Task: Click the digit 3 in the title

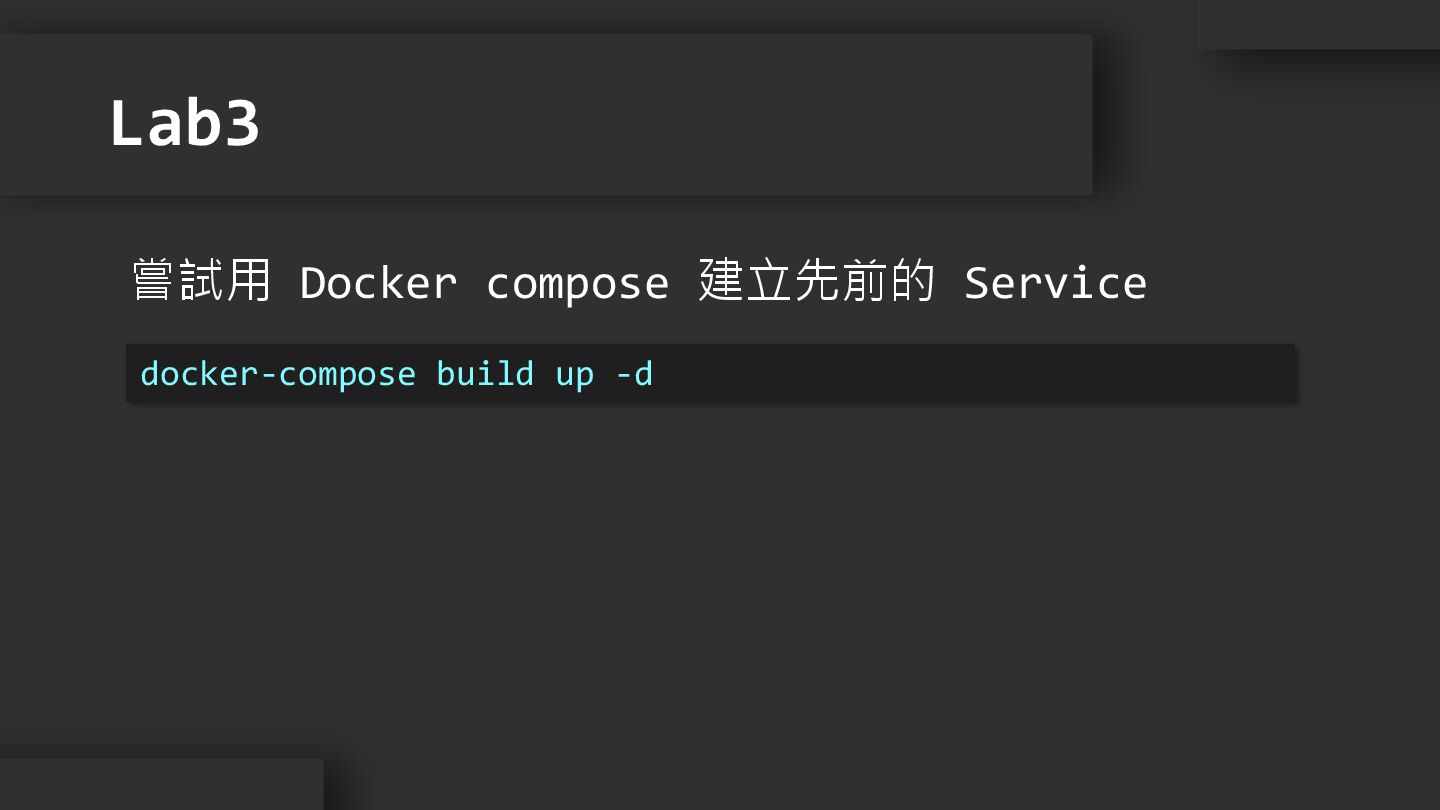Action: click(x=241, y=124)
